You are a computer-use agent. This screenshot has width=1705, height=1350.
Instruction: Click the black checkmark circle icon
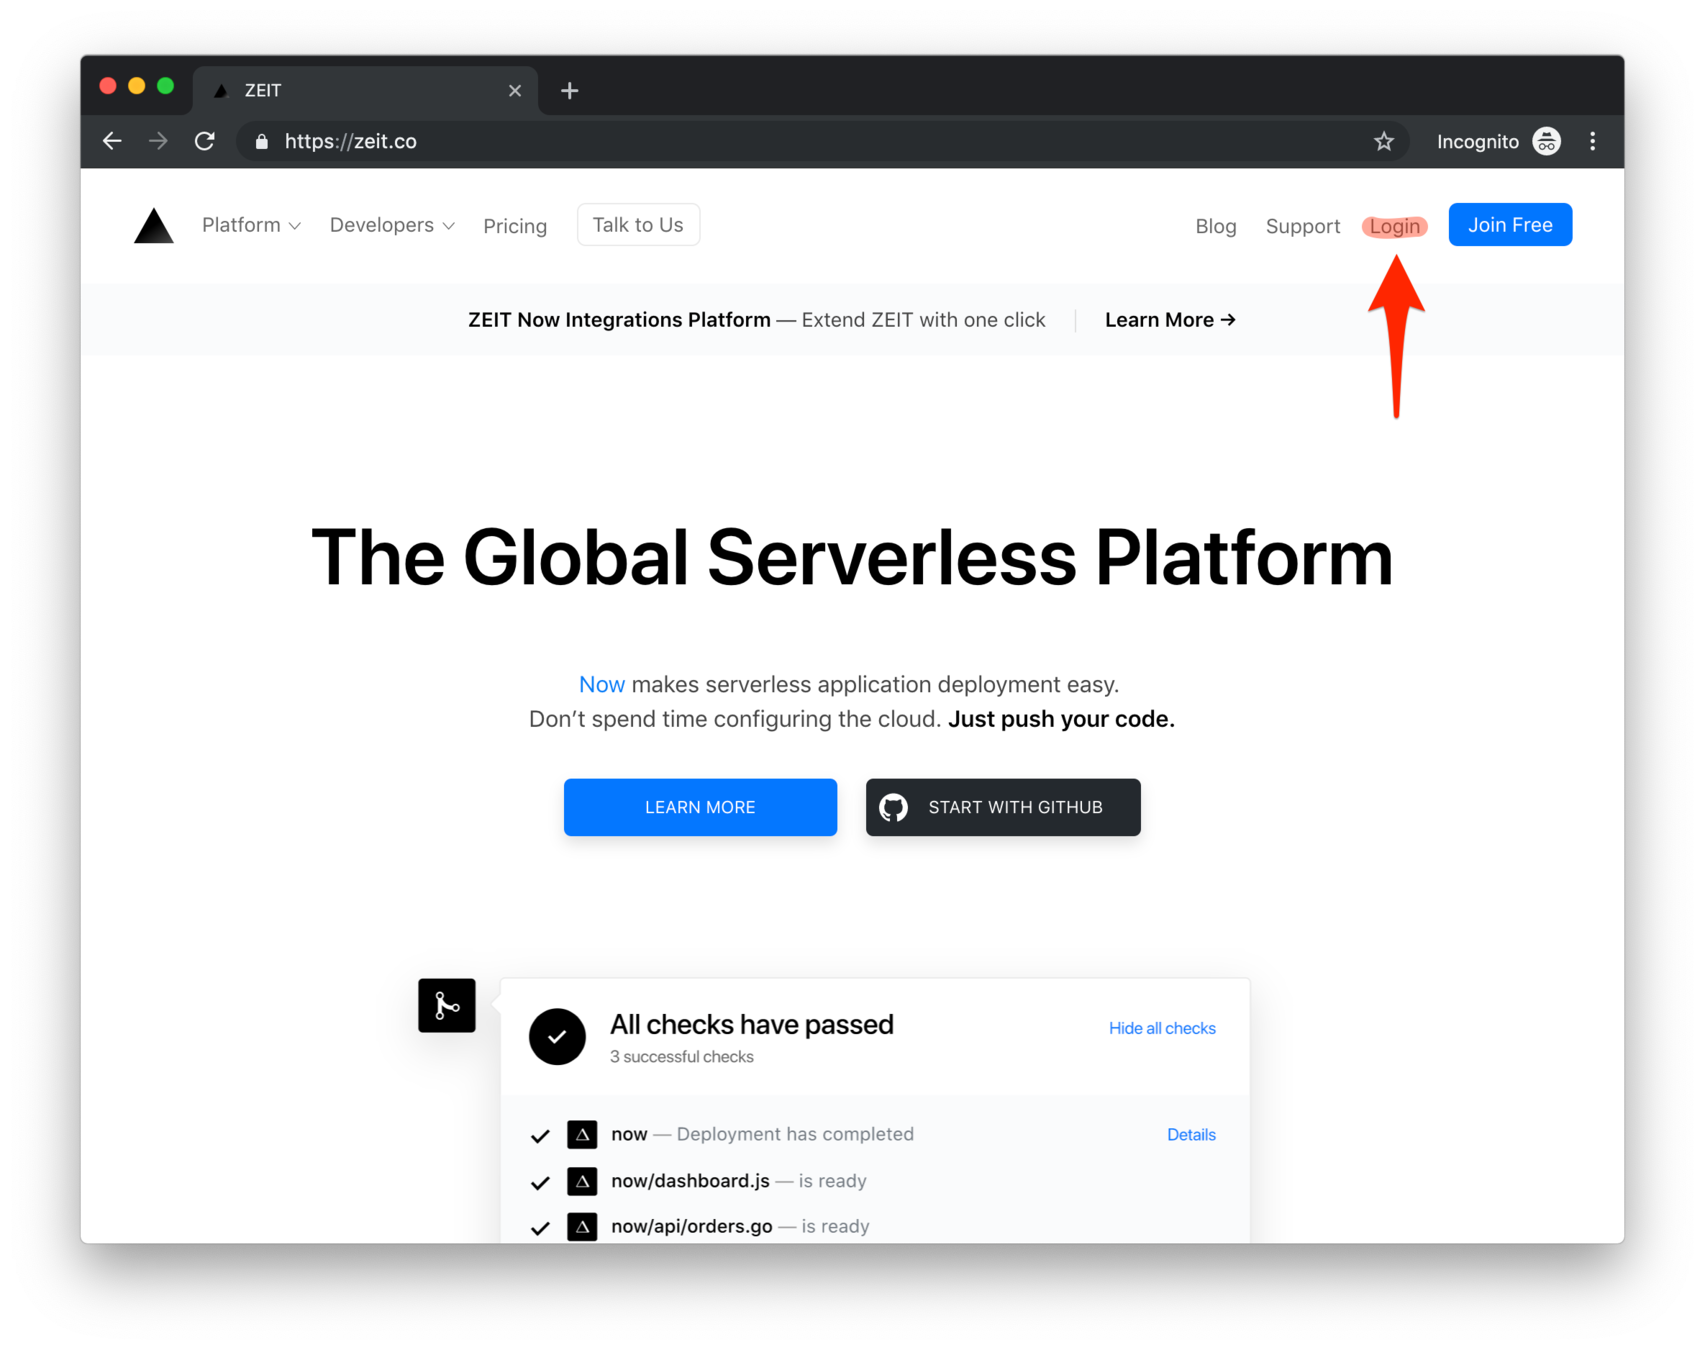(x=557, y=1036)
